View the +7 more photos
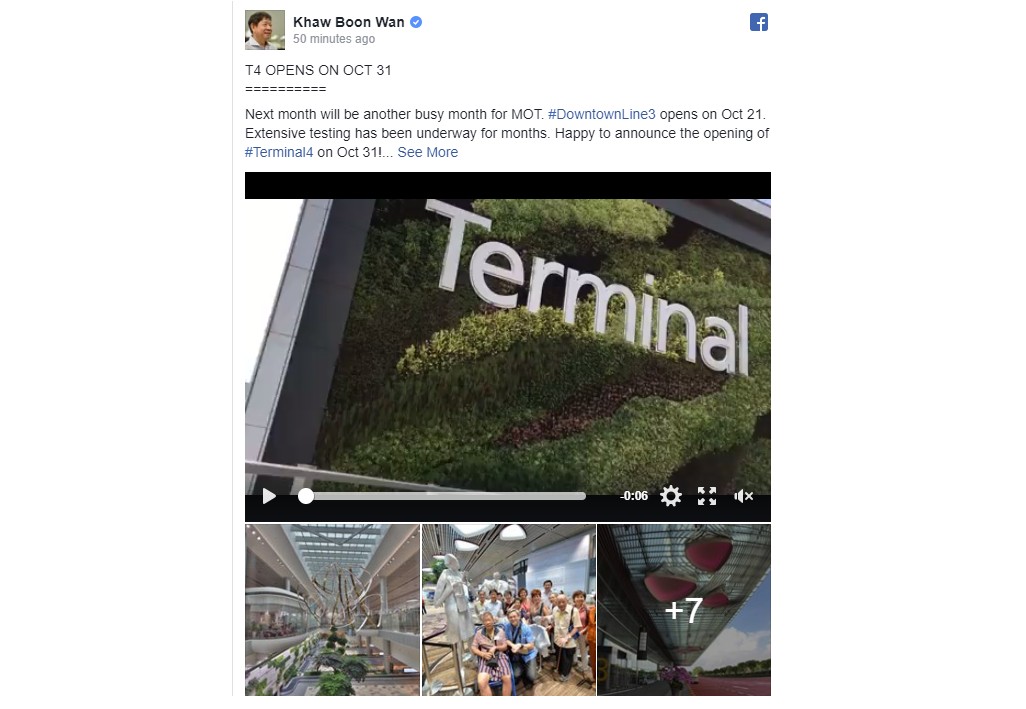The image size is (1026, 709). coord(684,610)
